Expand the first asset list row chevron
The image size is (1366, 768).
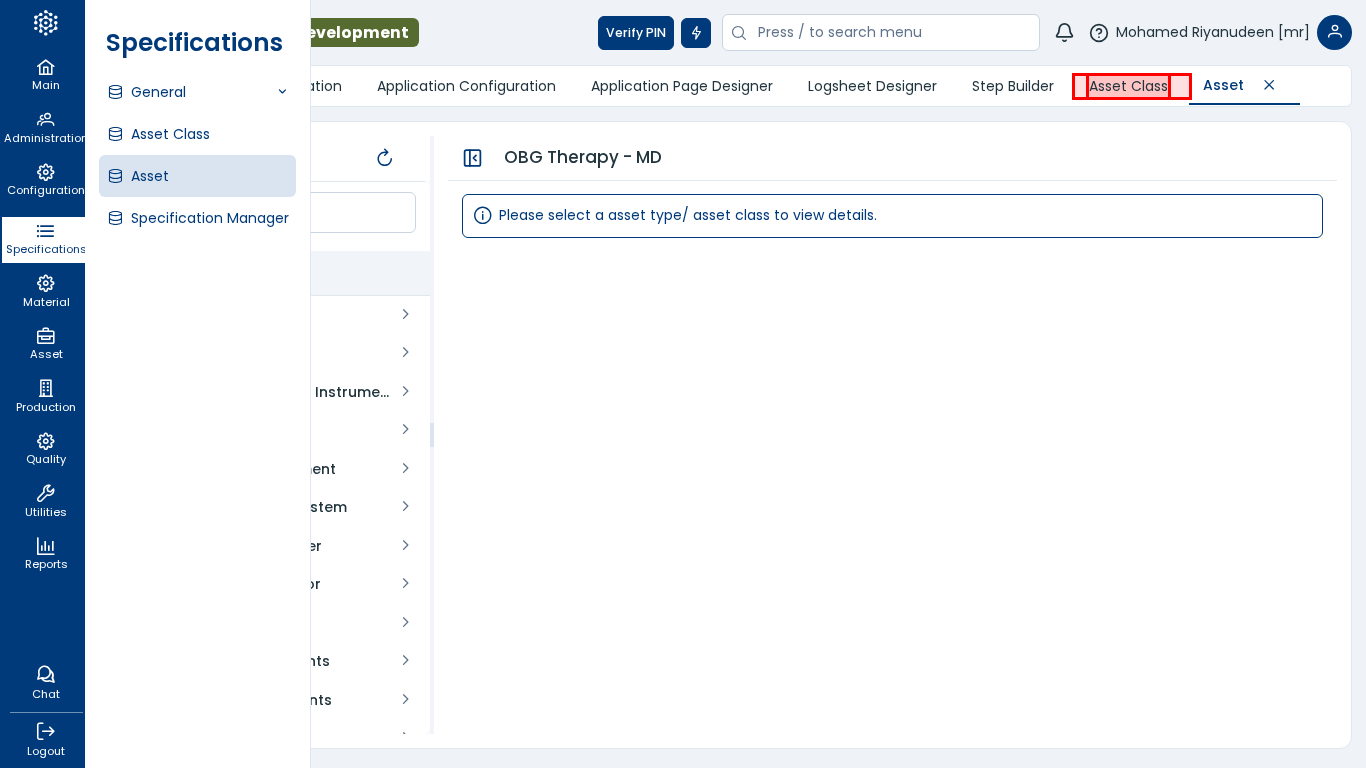(405, 314)
